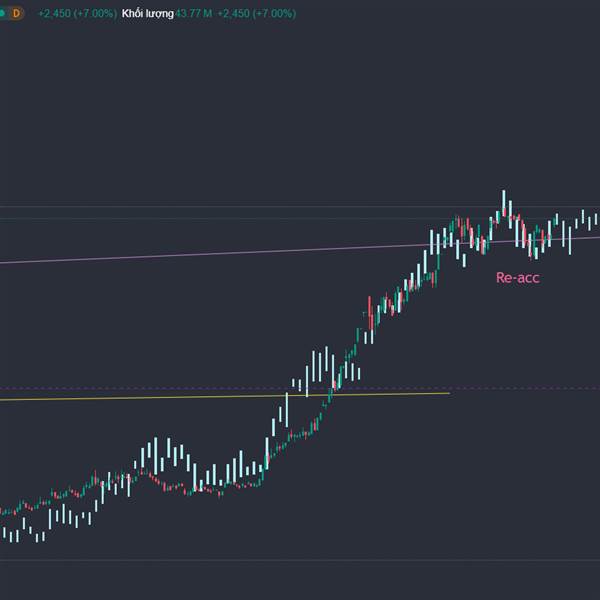Image resolution: width=600 pixels, height=600 pixels.
Task: Click the +2,450 (+7.00%) change after the D badge
Action: [77, 14]
